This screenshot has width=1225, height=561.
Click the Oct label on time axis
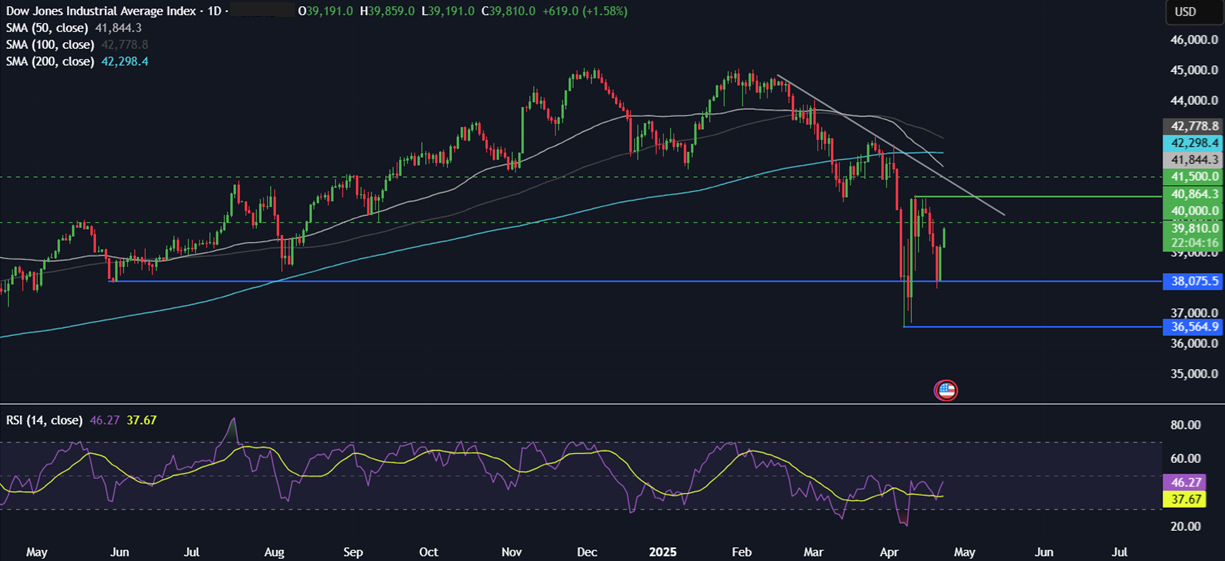pos(428,551)
